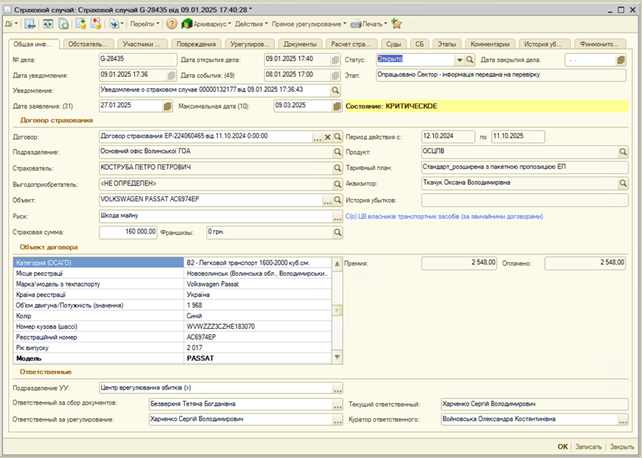Open the Документы tab
This screenshot has width=642, height=458.
click(300, 44)
